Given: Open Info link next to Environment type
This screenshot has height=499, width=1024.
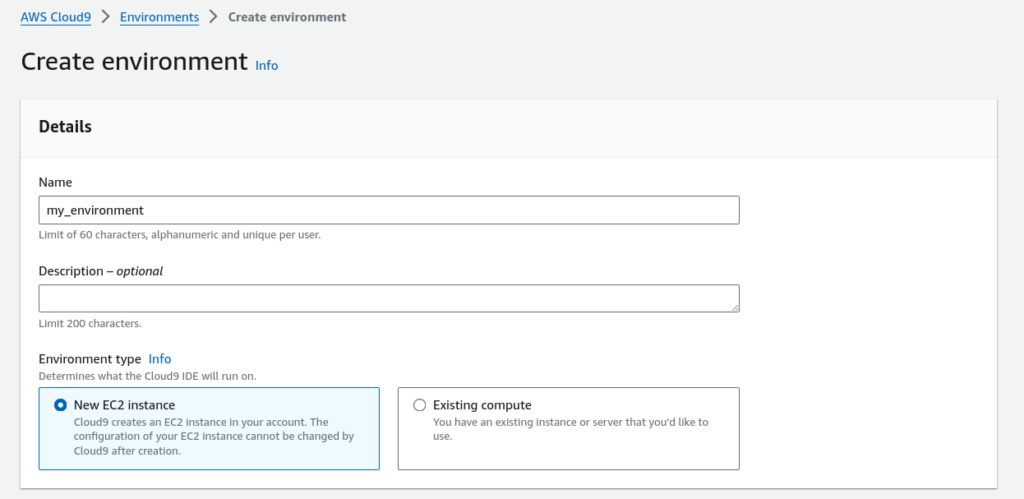Looking at the screenshot, I should [160, 359].
